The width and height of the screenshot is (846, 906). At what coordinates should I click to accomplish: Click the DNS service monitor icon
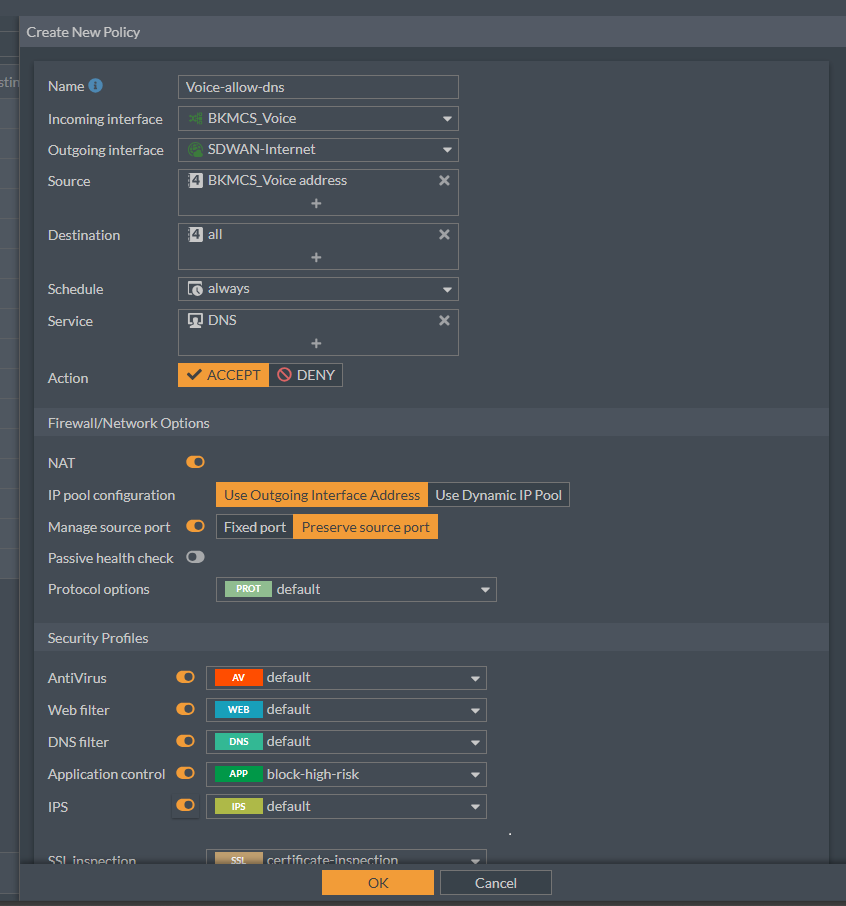tap(195, 320)
